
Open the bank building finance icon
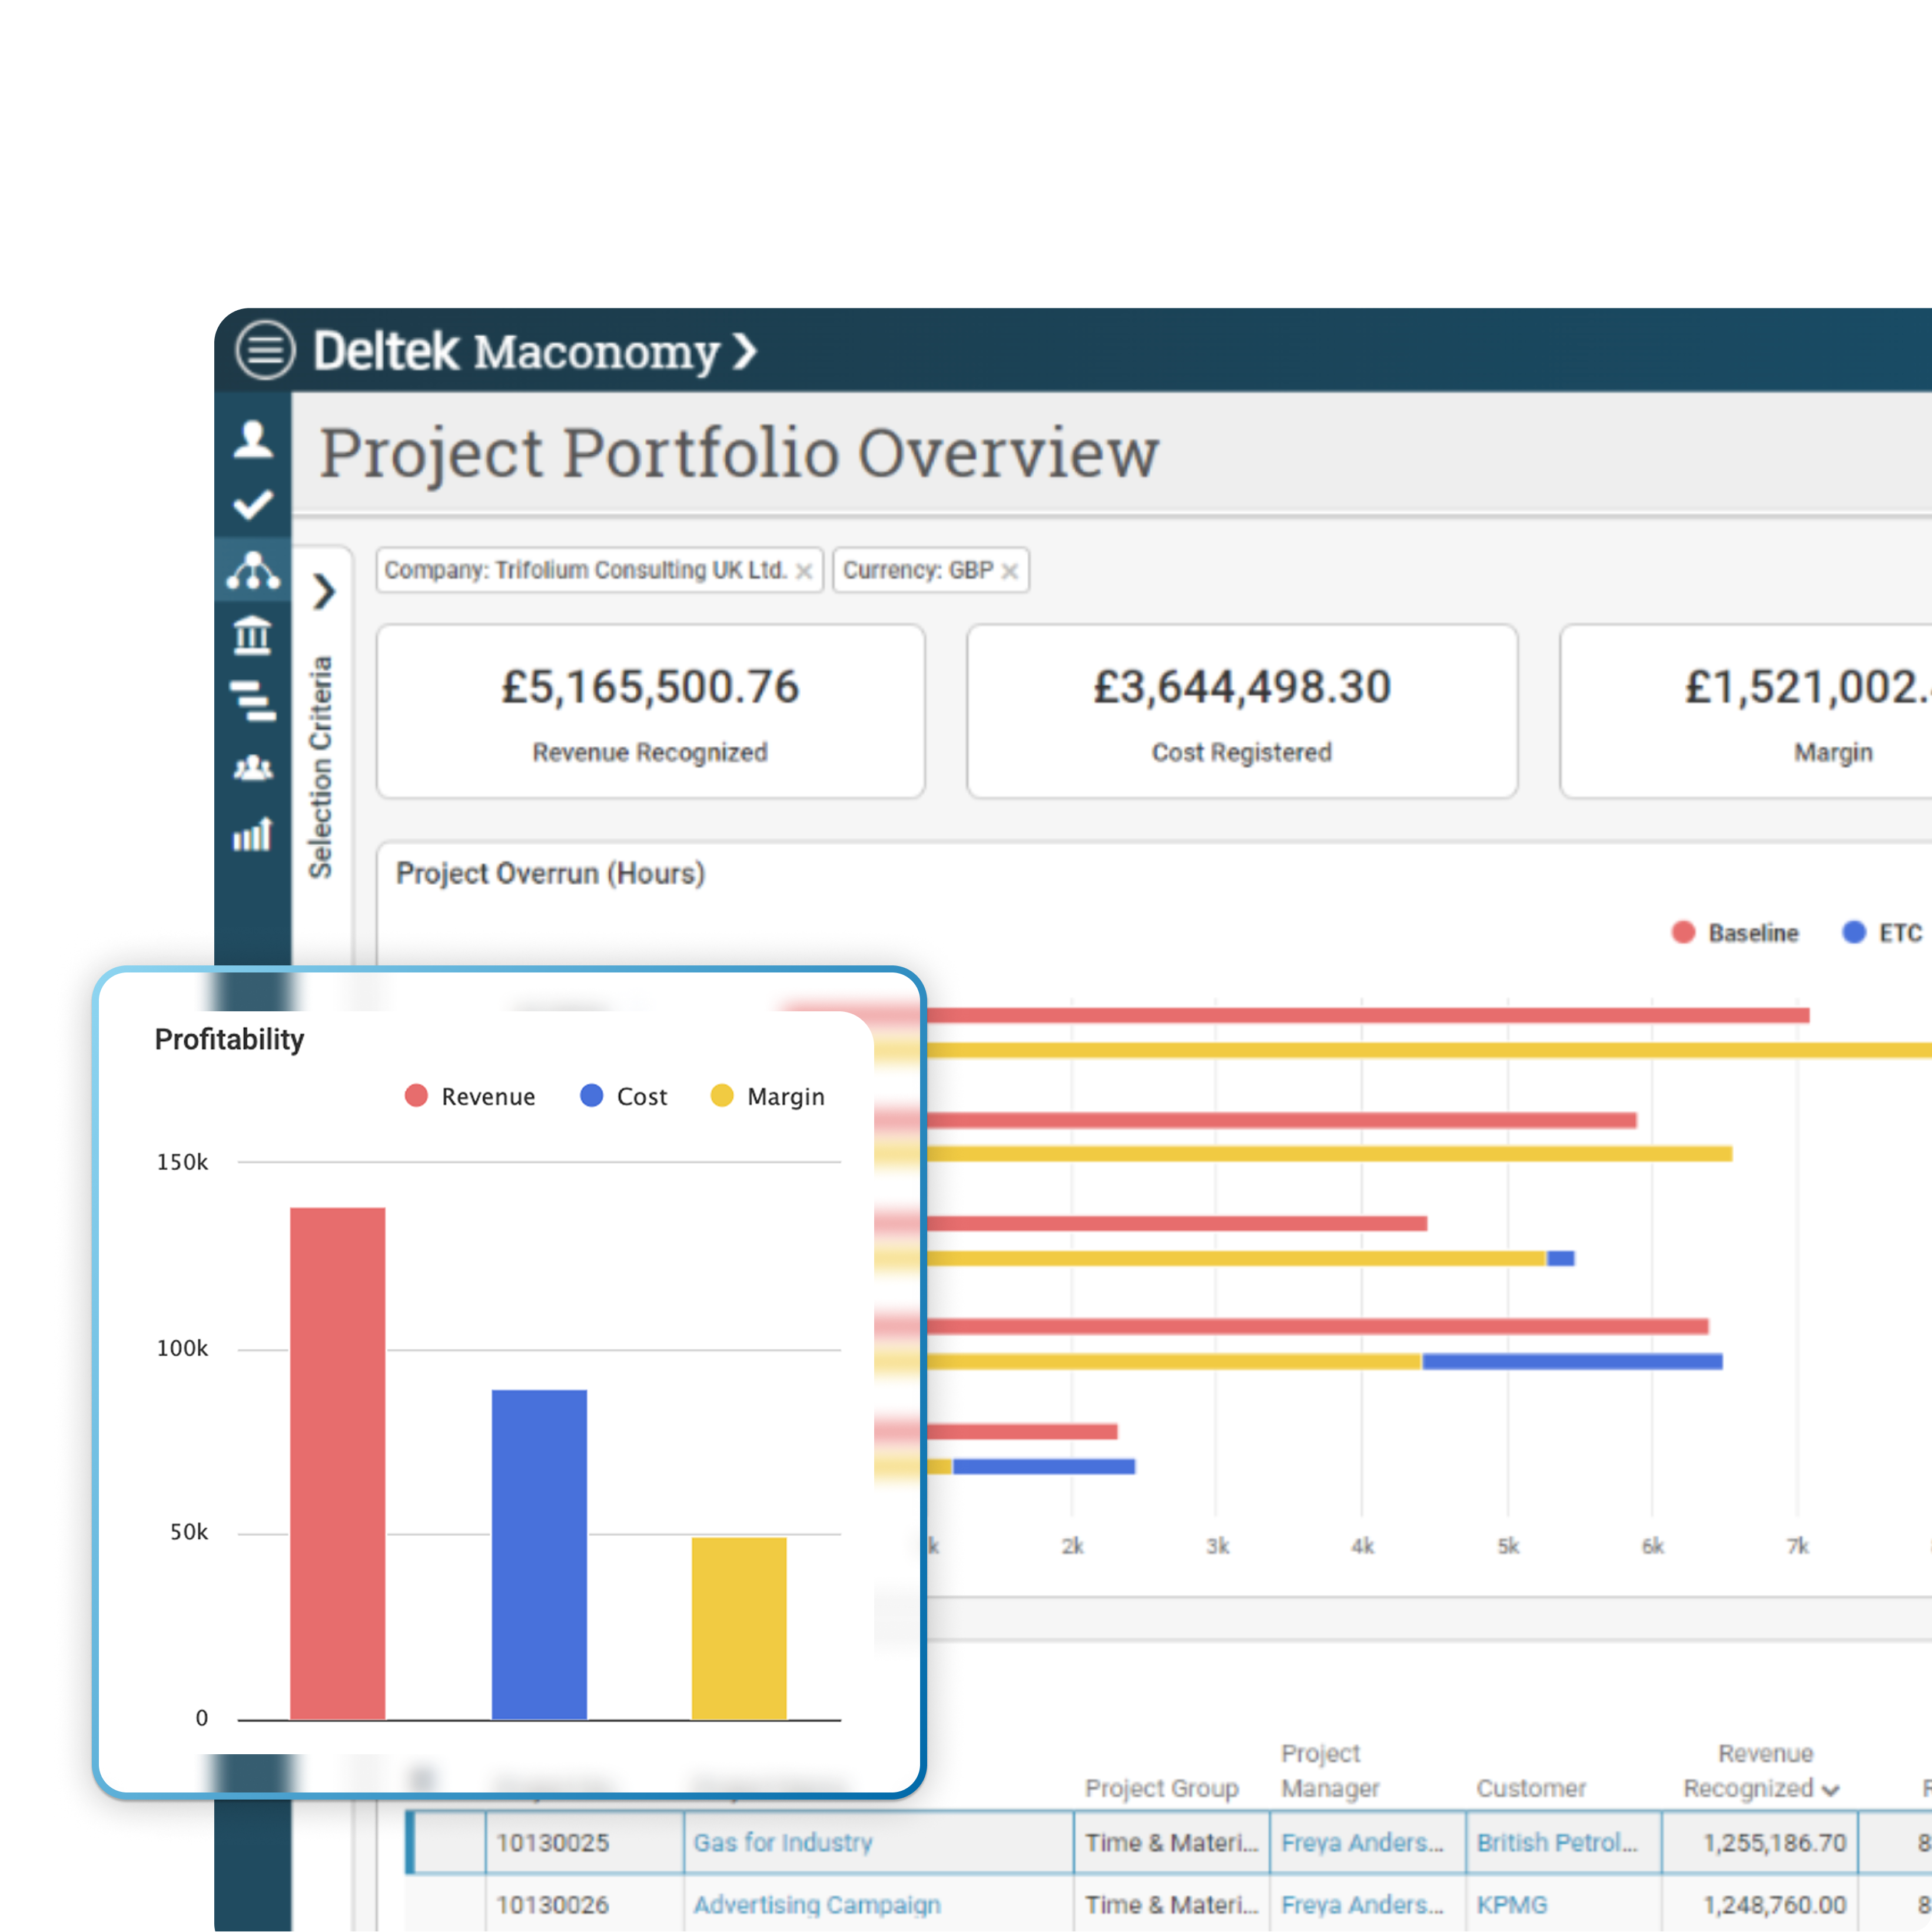coord(253,636)
